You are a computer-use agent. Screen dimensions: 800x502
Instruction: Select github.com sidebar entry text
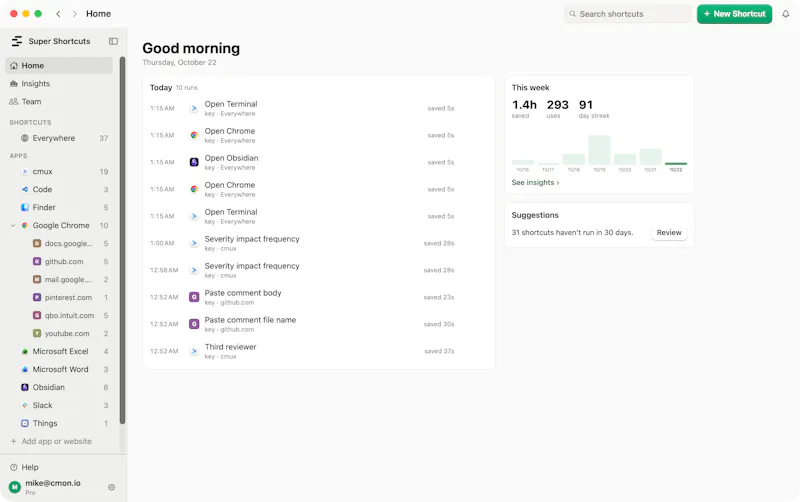64,261
